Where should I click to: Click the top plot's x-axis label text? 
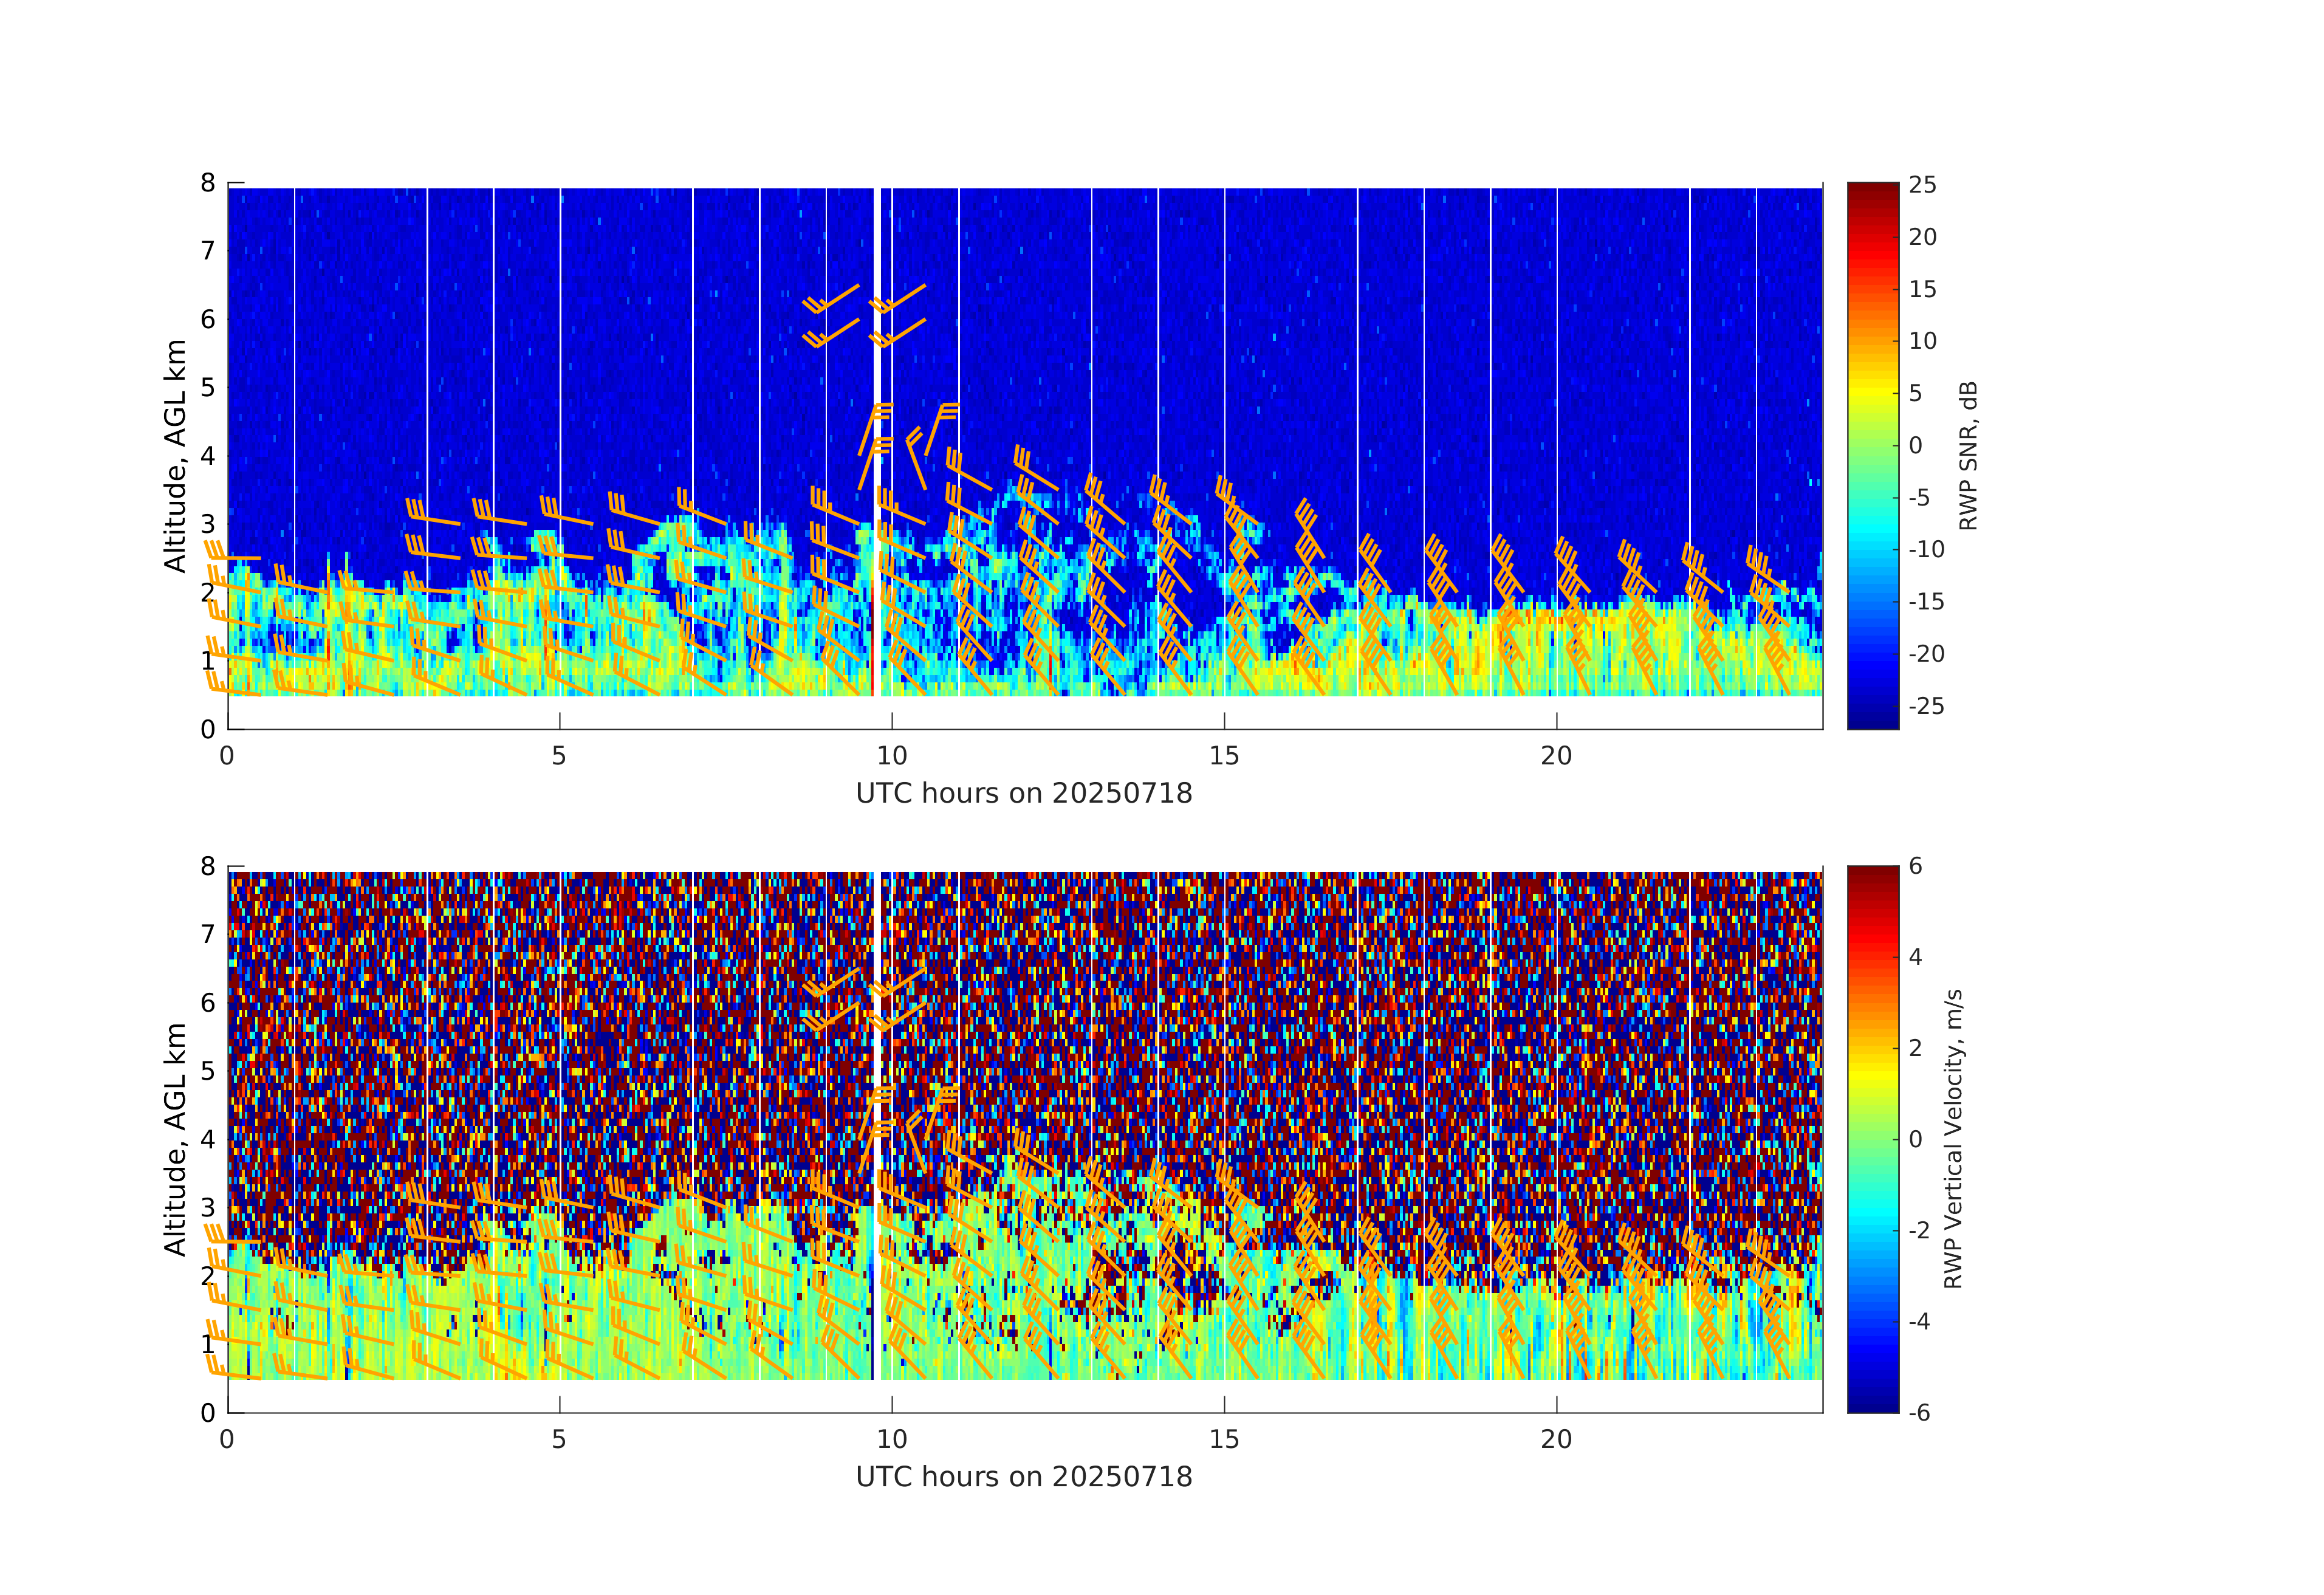(x=1024, y=794)
